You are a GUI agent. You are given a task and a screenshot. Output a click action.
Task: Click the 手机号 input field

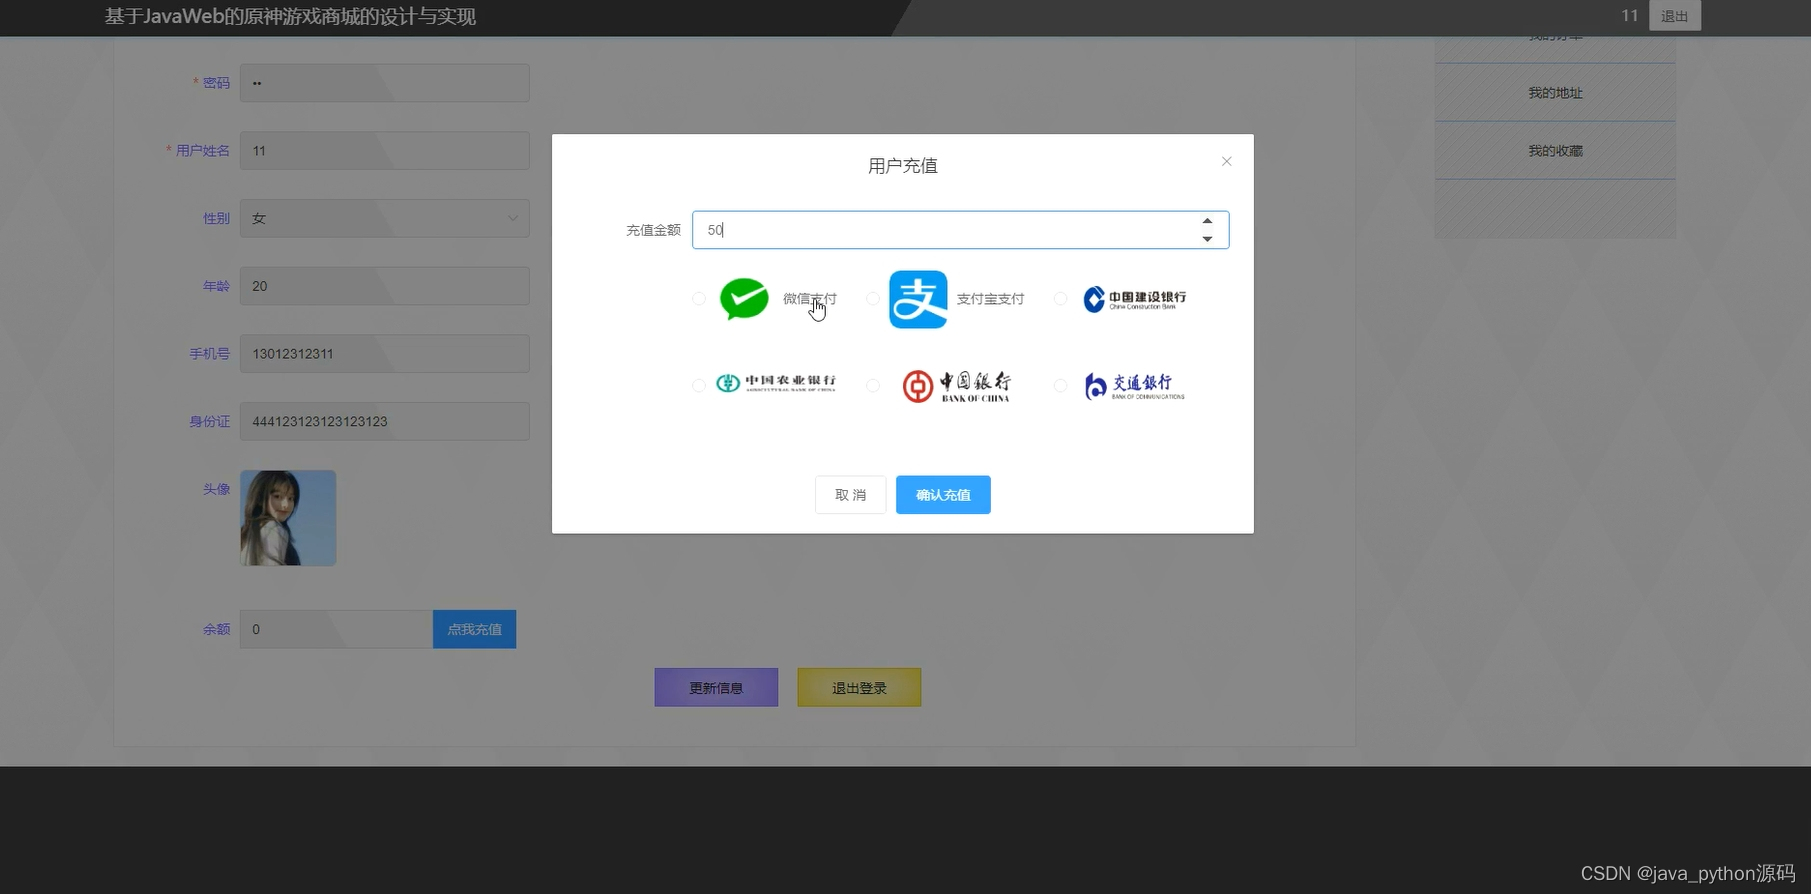tap(384, 354)
